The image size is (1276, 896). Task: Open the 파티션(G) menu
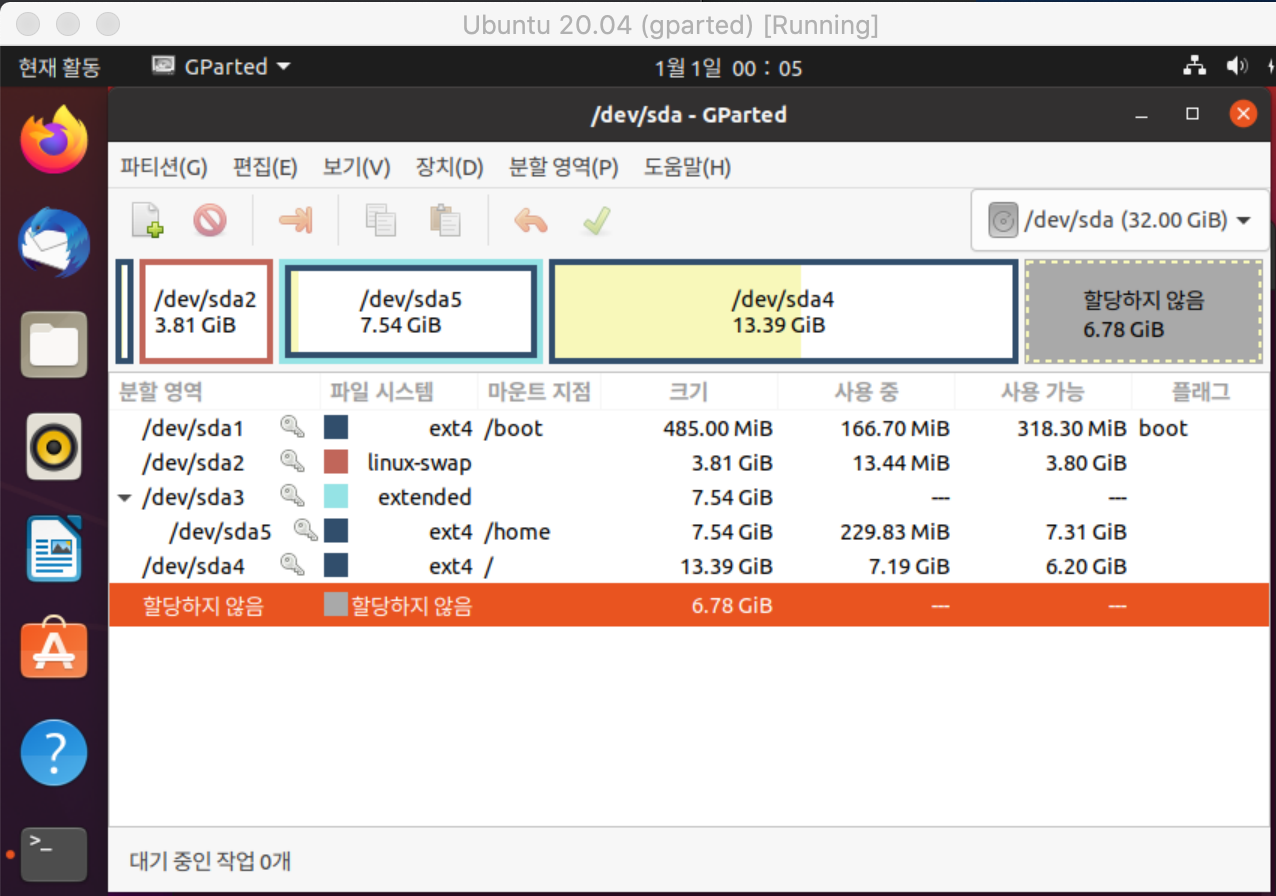click(164, 167)
